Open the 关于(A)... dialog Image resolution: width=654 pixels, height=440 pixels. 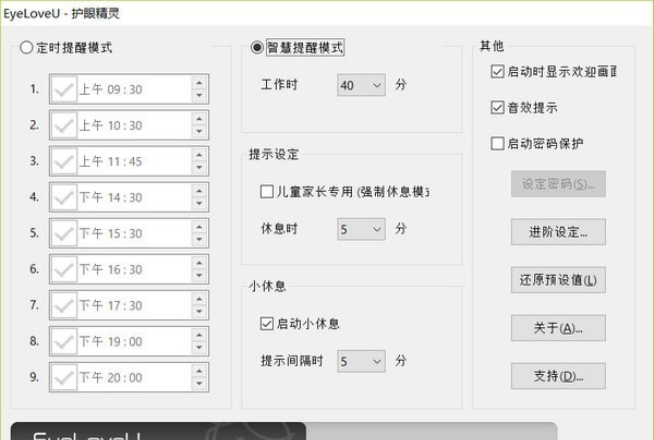(558, 328)
